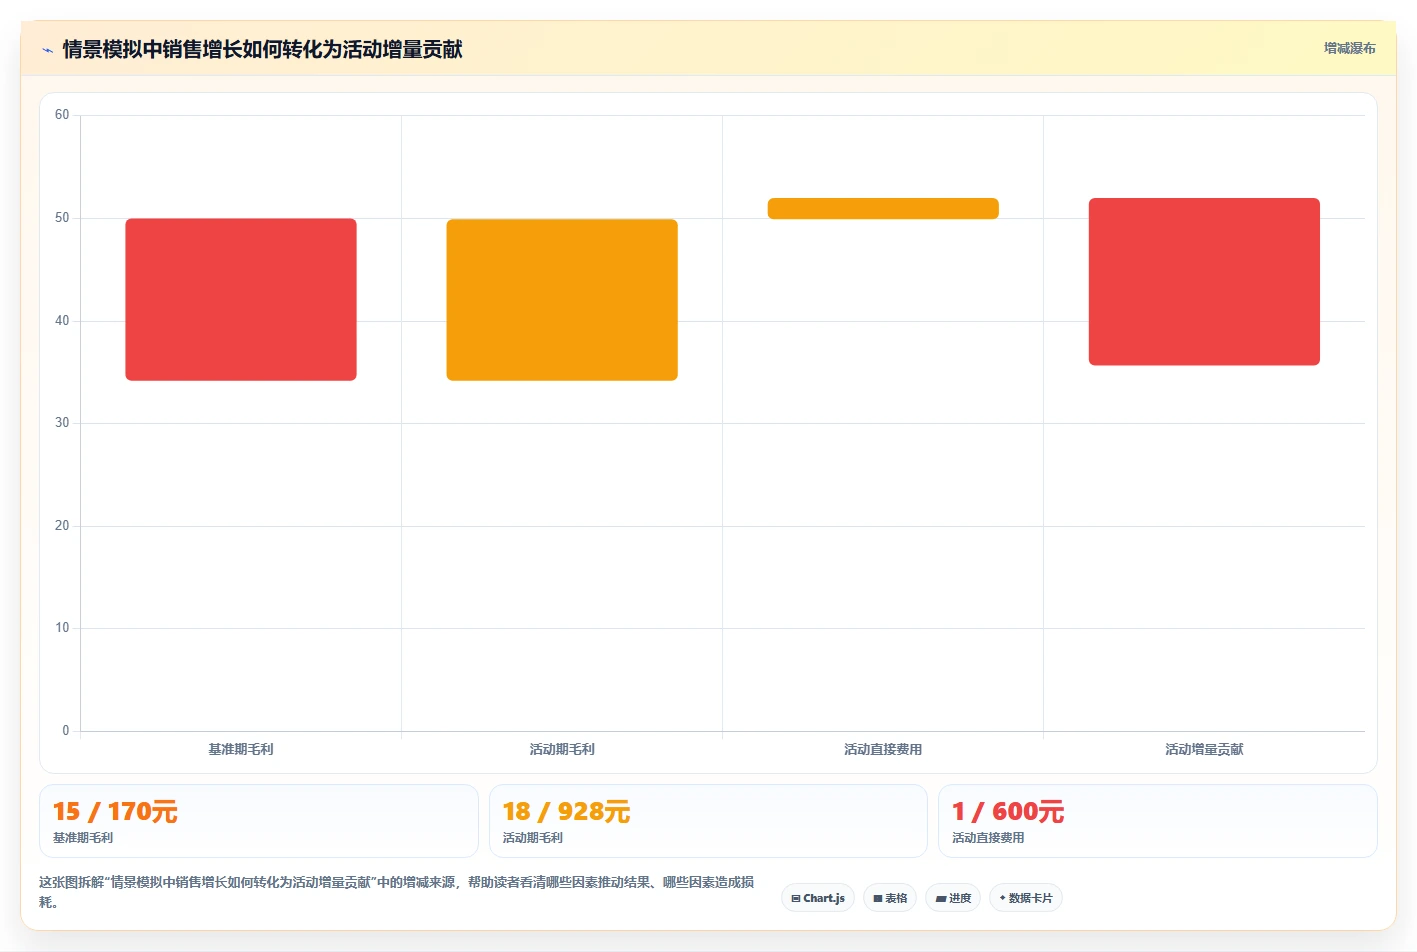Open the 18 / 928元 data card
Image resolution: width=1417 pixels, height=952 pixels.
click(x=708, y=821)
